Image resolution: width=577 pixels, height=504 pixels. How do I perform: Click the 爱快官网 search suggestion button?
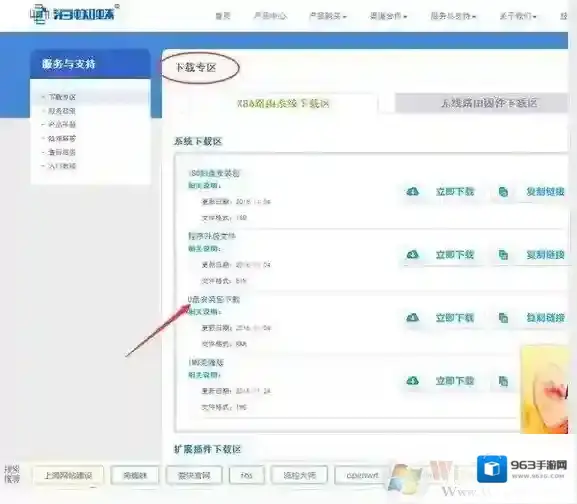tap(194, 475)
